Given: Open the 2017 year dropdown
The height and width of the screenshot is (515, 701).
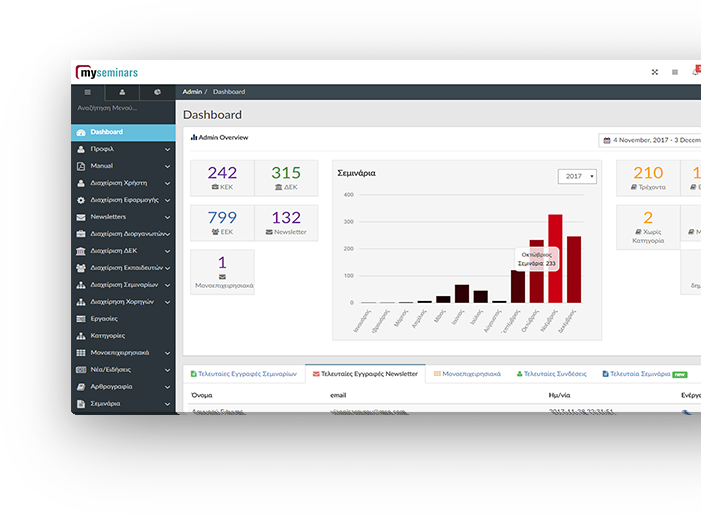Looking at the screenshot, I should [x=577, y=176].
